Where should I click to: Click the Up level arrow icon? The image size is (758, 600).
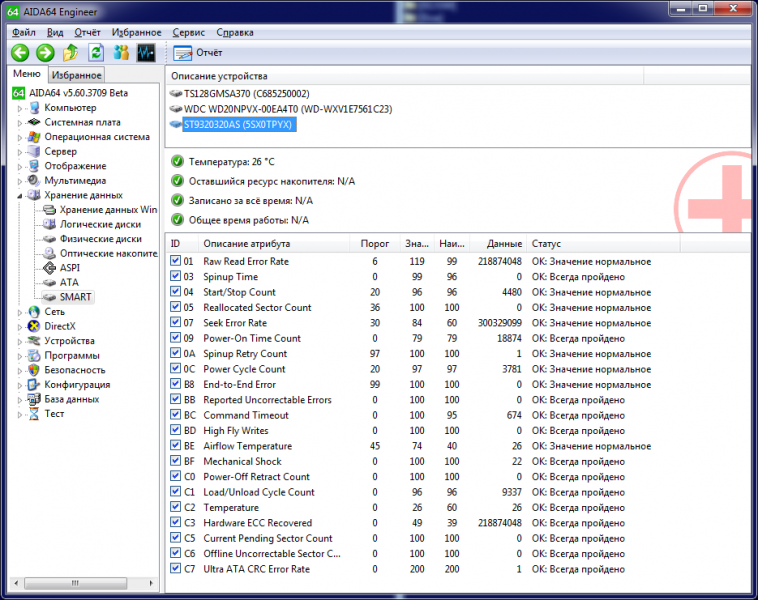coord(71,53)
